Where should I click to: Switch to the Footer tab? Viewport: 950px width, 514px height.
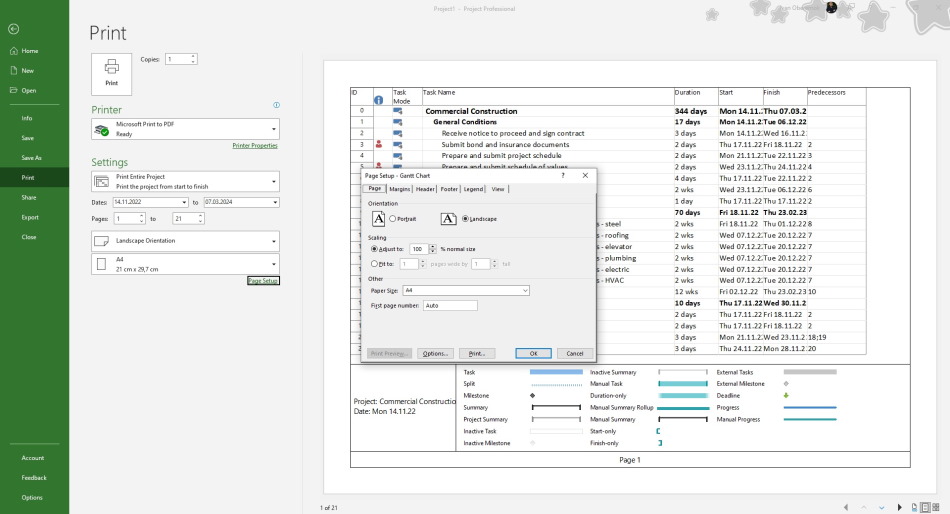pyautogui.click(x=449, y=189)
